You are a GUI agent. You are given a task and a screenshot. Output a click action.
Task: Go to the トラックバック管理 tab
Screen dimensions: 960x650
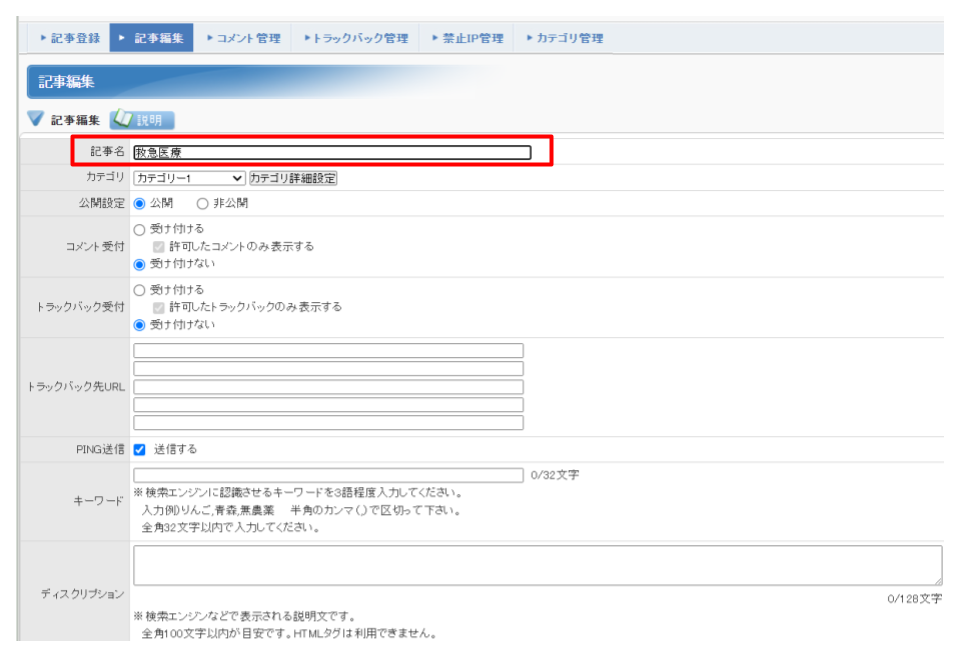click(356, 38)
